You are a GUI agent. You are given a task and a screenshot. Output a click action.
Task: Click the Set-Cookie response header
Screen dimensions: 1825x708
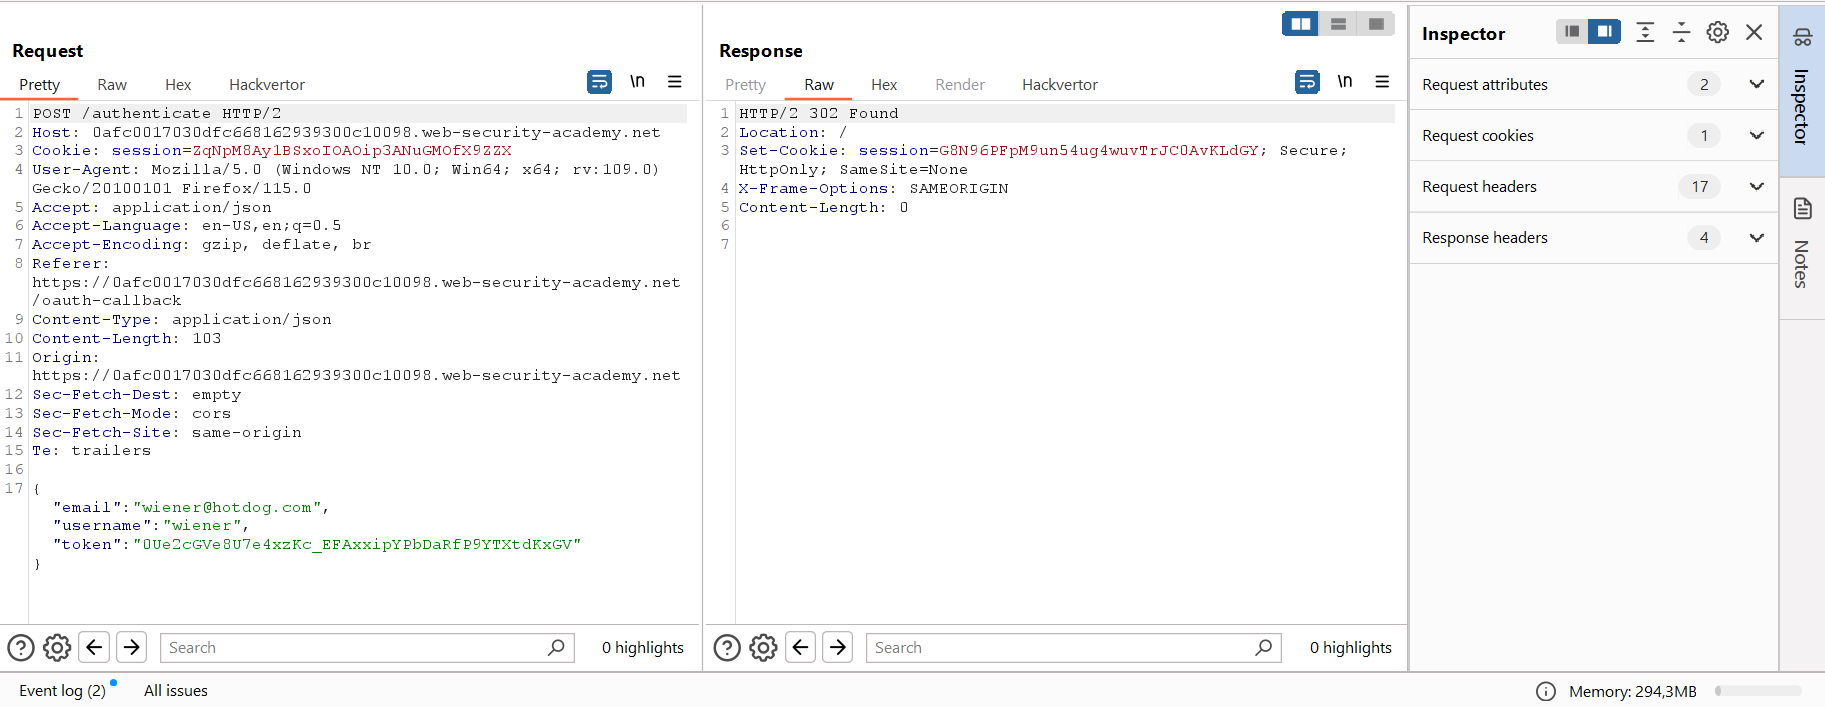click(x=1043, y=160)
